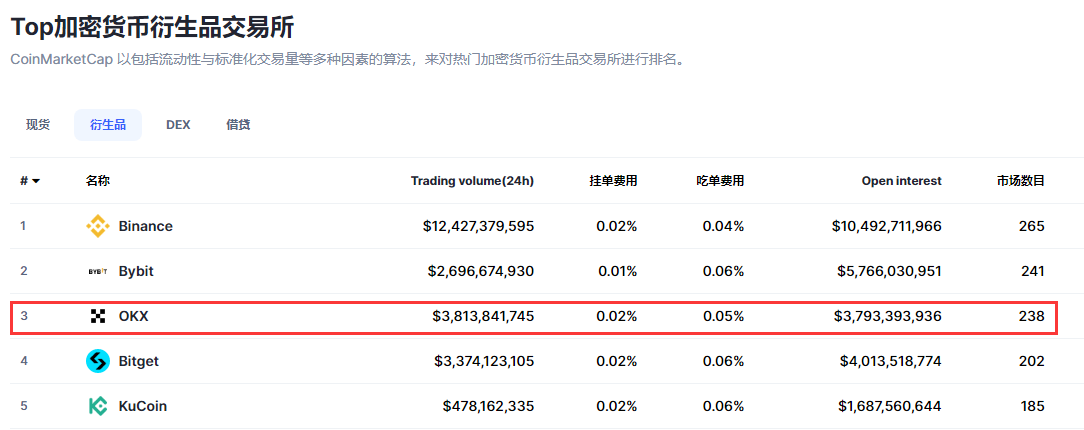
Task: Sort by 吃单费用 column header
Action: click(x=720, y=181)
